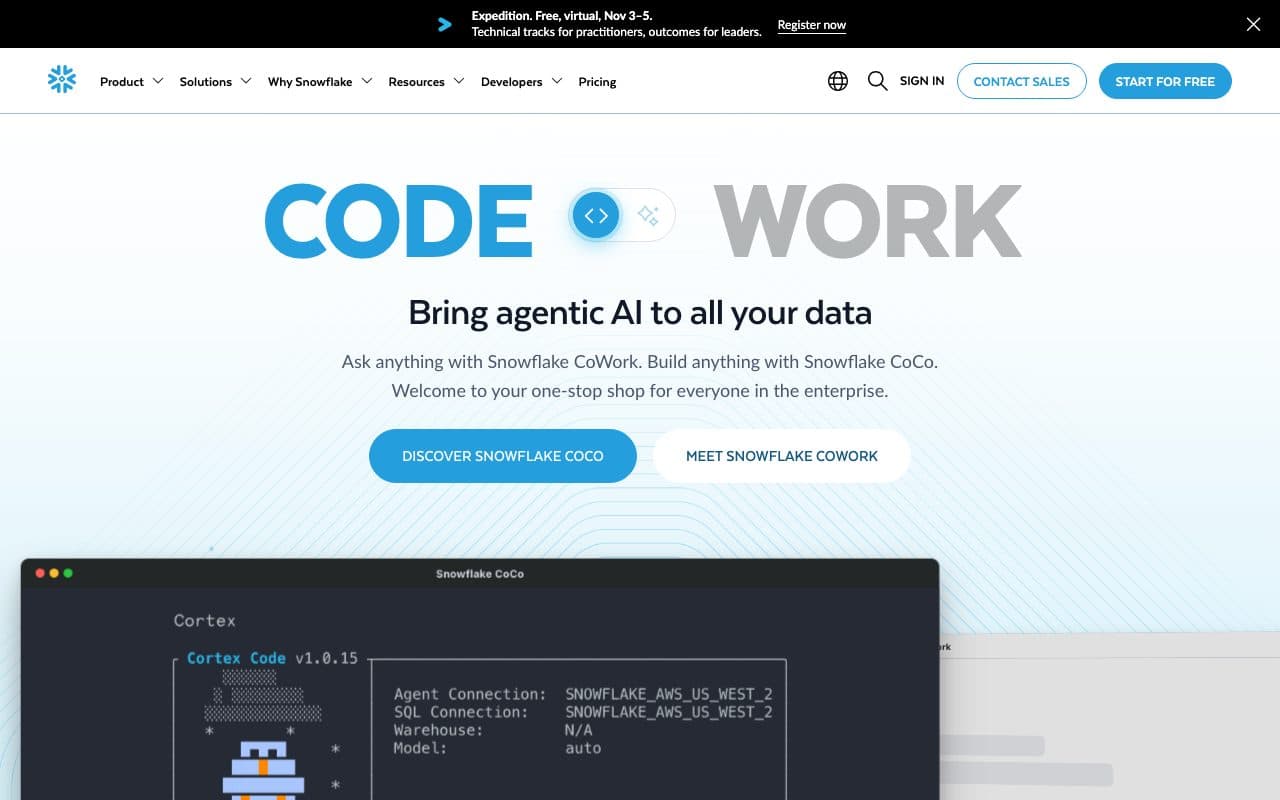Click the pixel-art character in terminal

point(263,770)
